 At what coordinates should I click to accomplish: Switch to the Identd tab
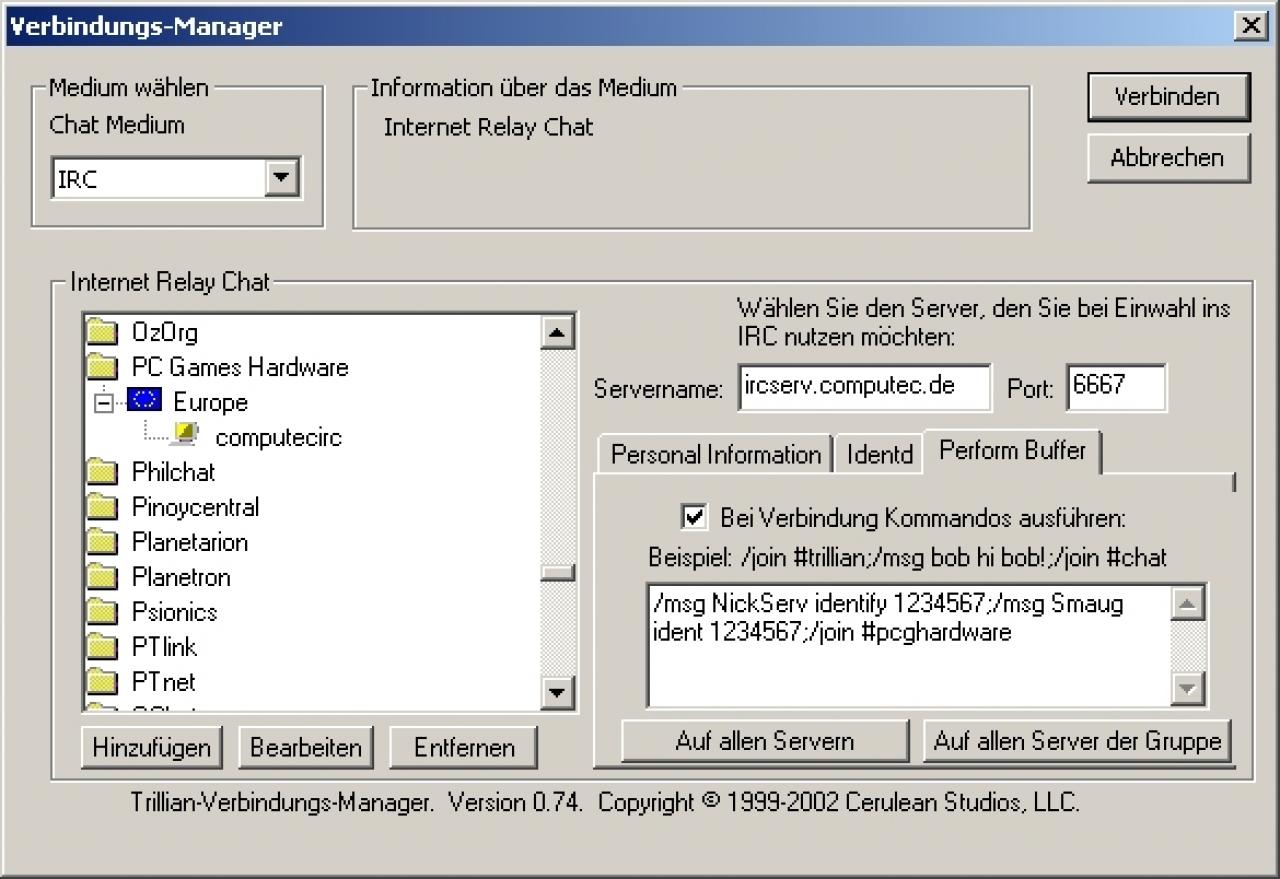880,454
